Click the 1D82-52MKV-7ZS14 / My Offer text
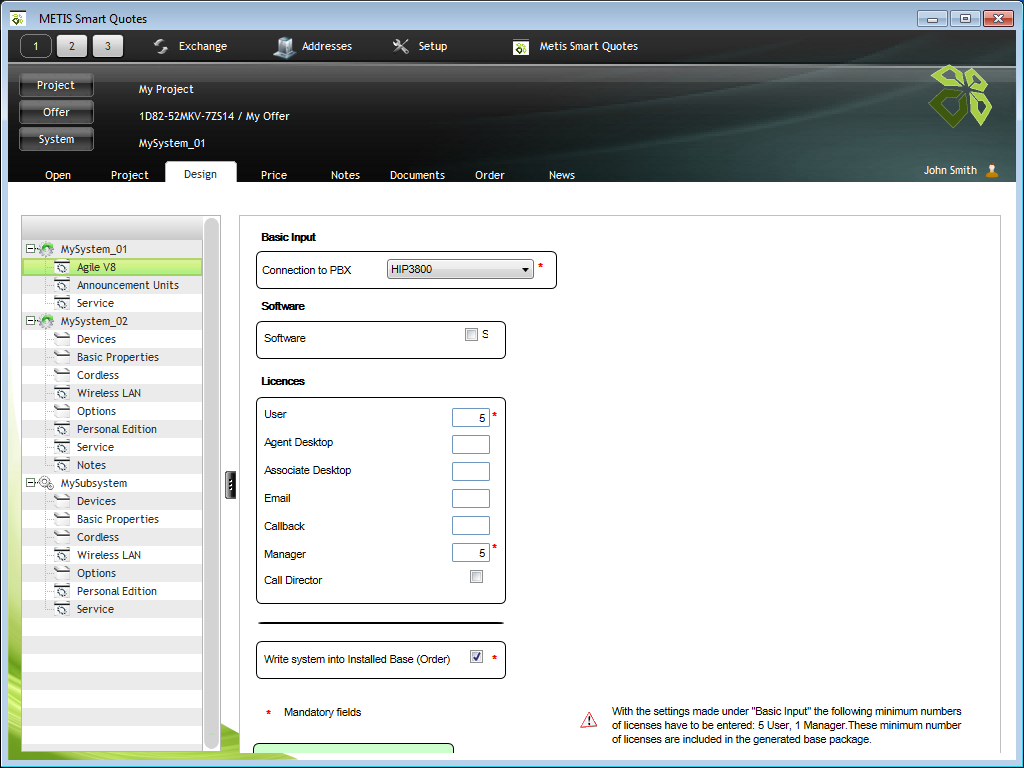This screenshot has width=1024, height=768. coord(214,116)
